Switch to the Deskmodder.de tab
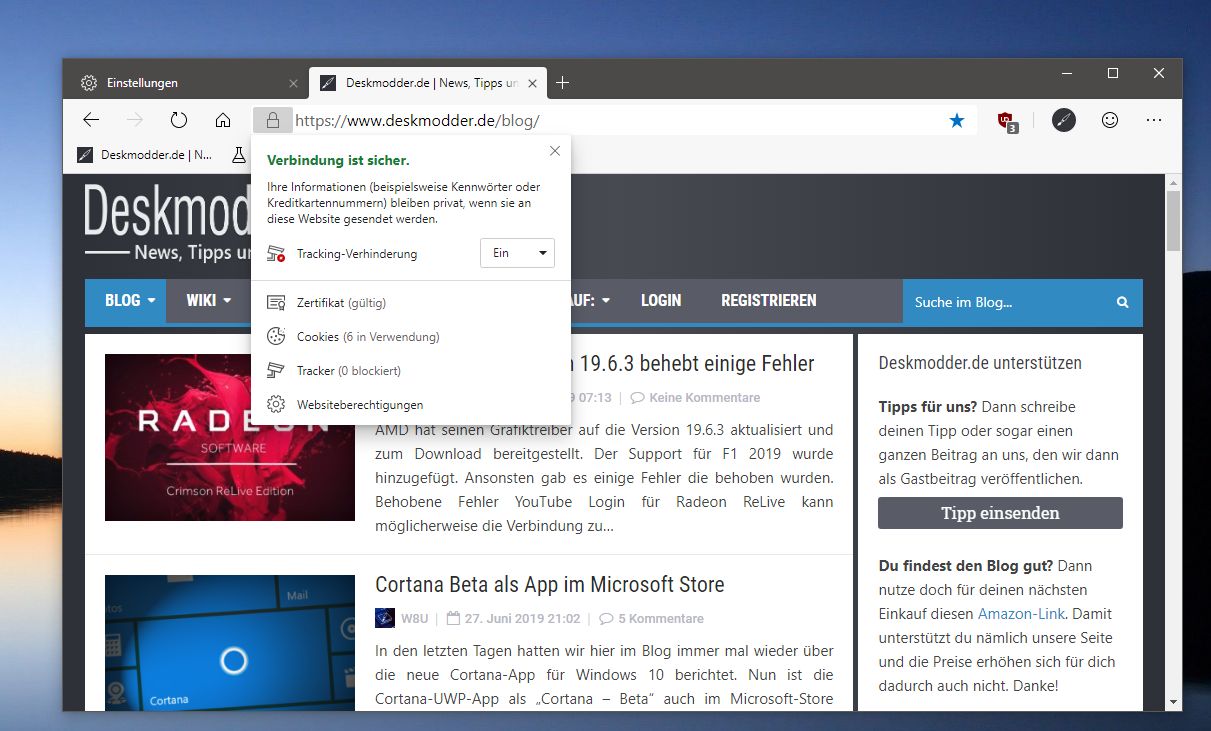 [428, 83]
